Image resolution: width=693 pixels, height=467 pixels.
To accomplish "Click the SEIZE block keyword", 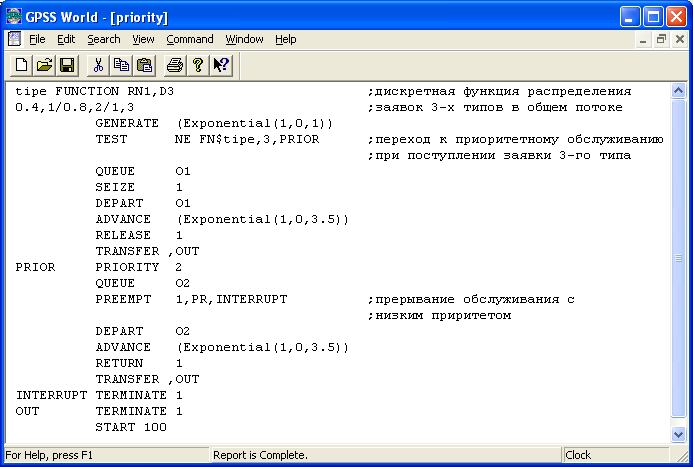I will point(115,187).
